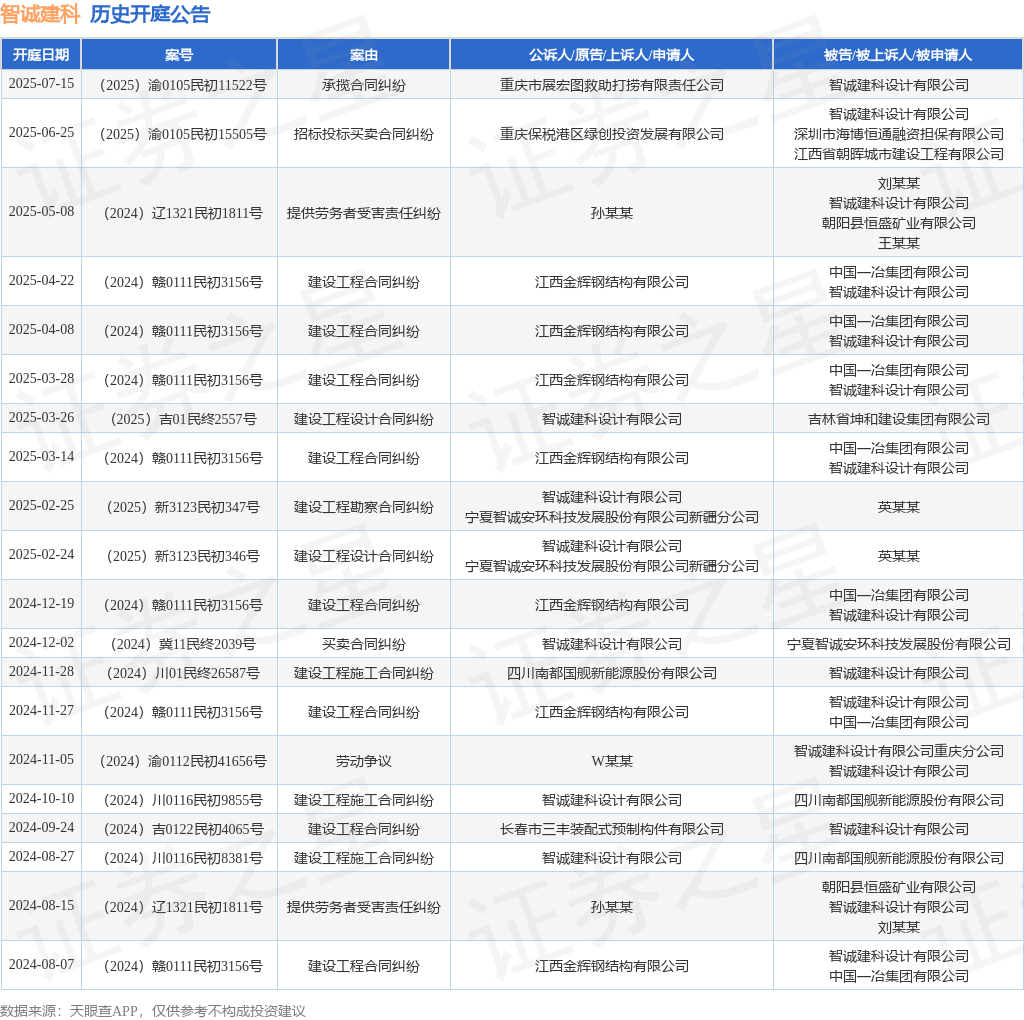Select date cell 2025-04-22

[41, 281]
